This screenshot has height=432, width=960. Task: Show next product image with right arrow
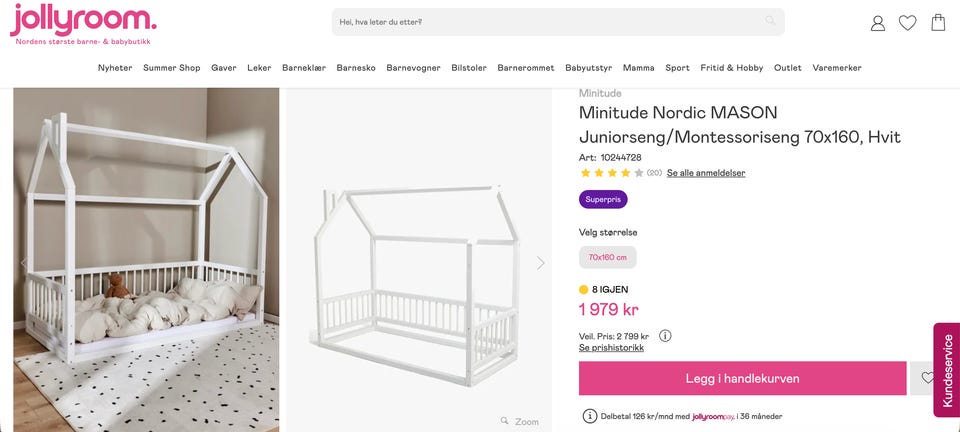point(541,263)
